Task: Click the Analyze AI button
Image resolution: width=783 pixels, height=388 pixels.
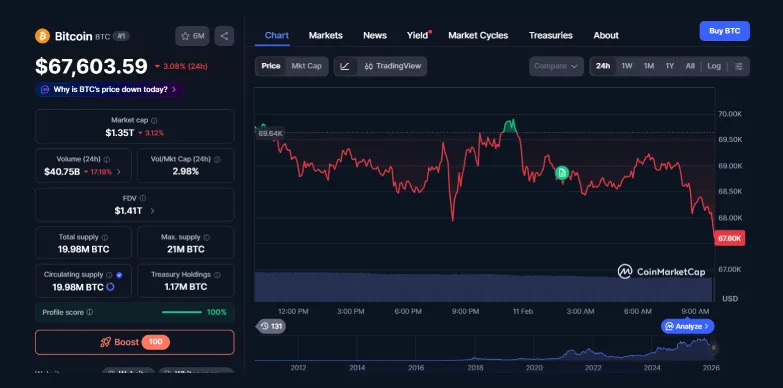Action: click(x=688, y=327)
